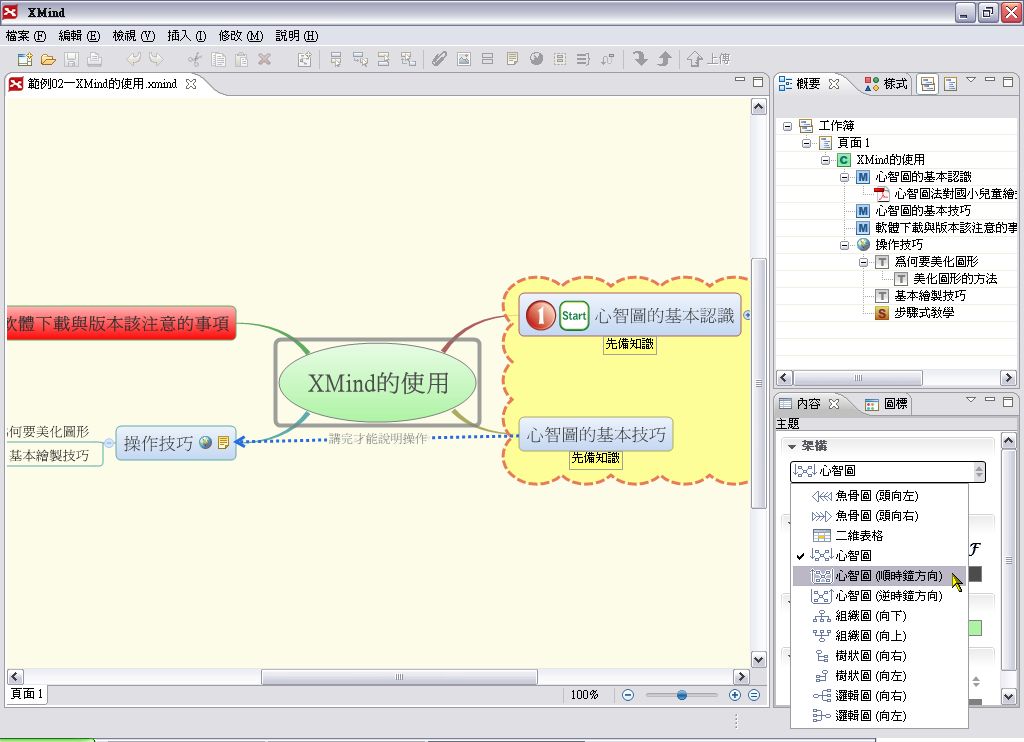The height and width of the screenshot is (742, 1024).
Task: Select 步驟式教學 in outline tree
Action: (923, 313)
